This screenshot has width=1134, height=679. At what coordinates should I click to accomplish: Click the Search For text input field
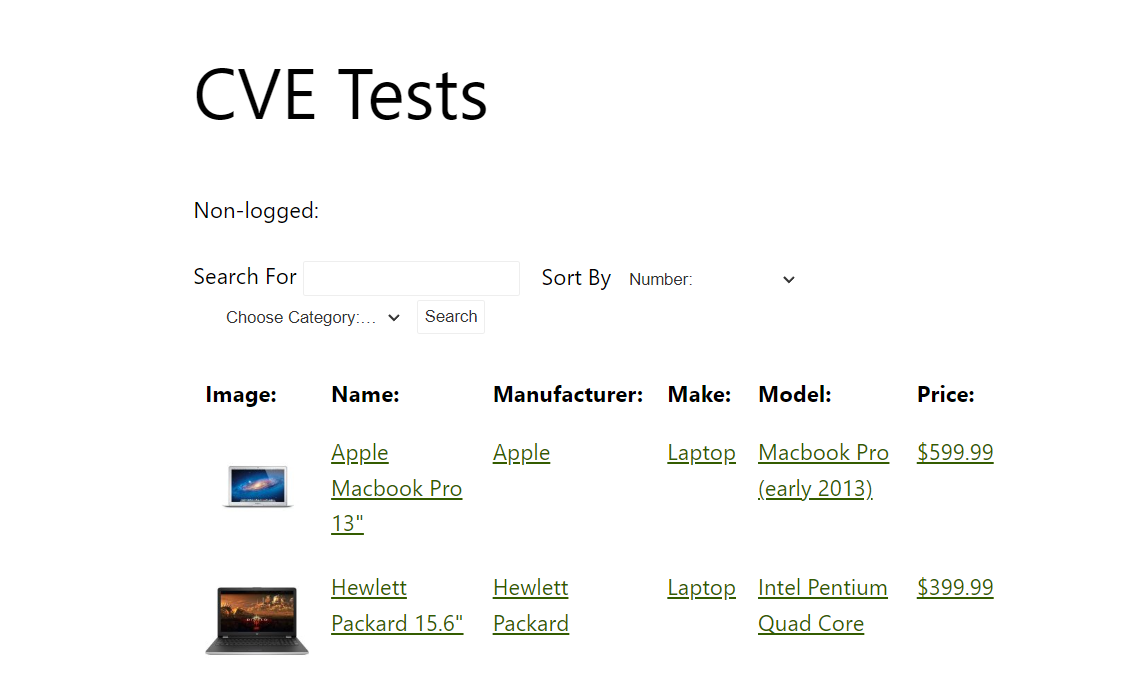pos(411,278)
